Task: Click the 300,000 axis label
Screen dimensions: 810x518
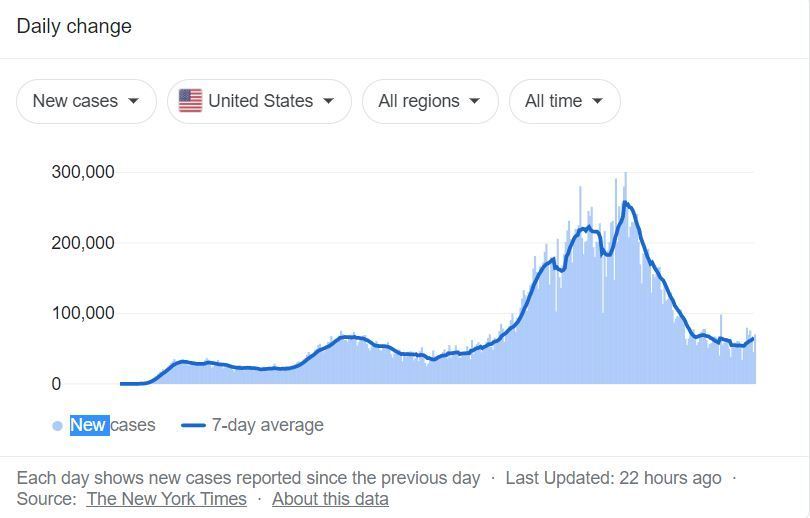Action: (x=83, y=172)
